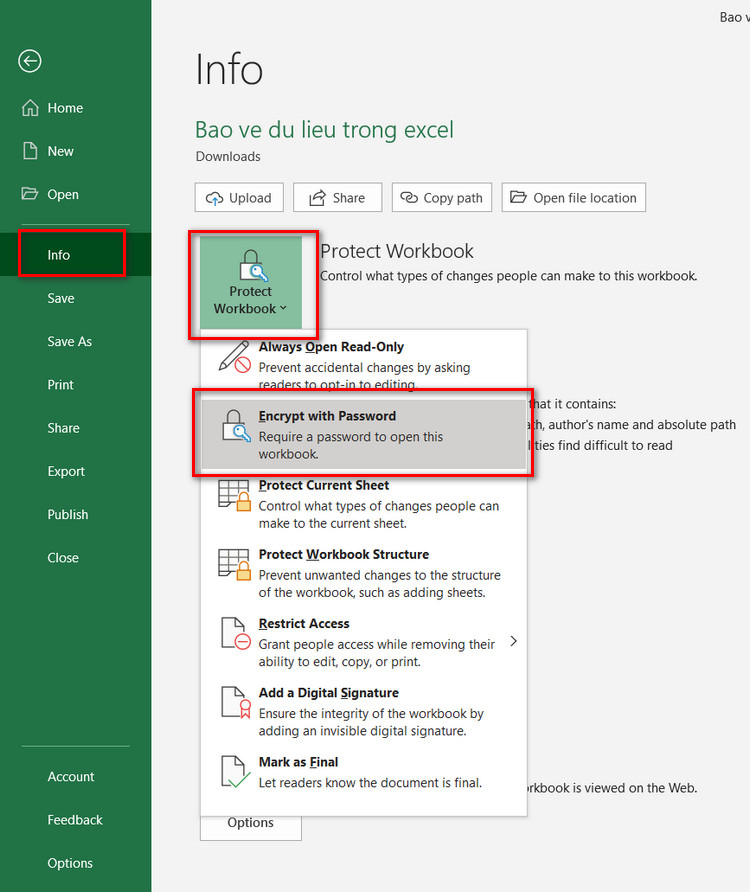Expand the Restrict Access submenu chevron
The height and width of the screenshot is (892, 750).
513,641
